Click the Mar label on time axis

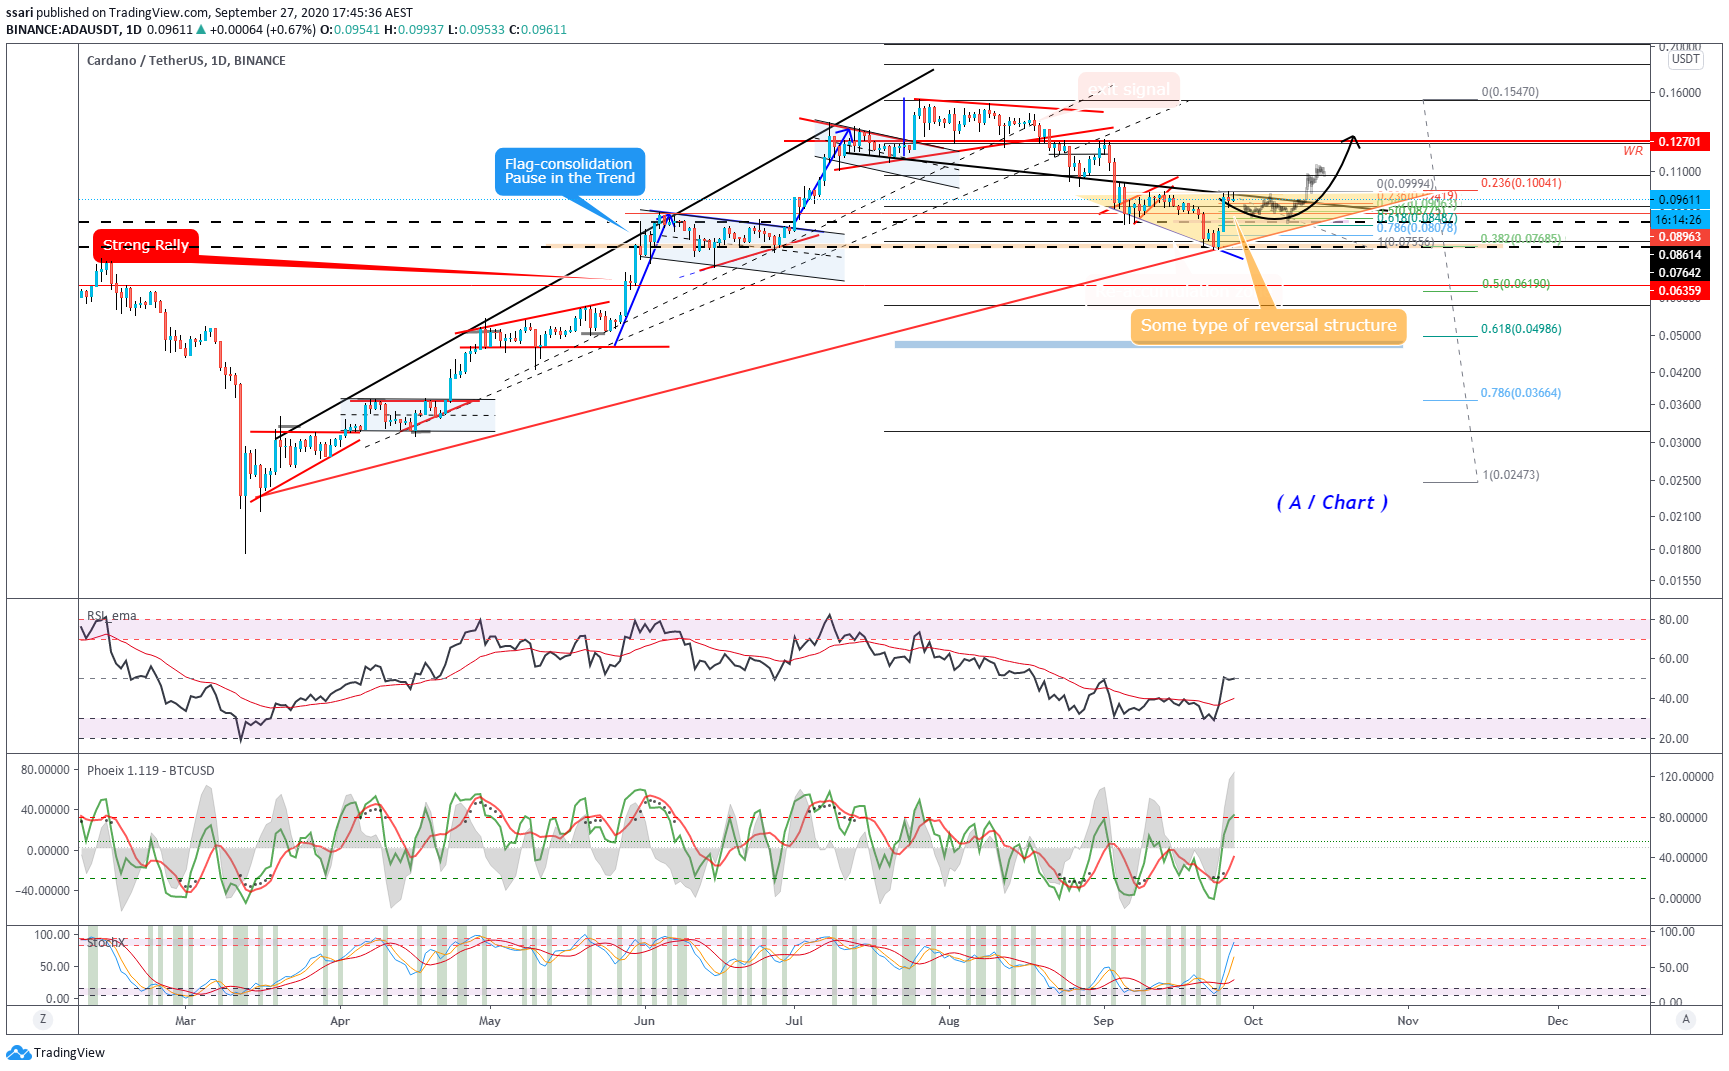185,1021
